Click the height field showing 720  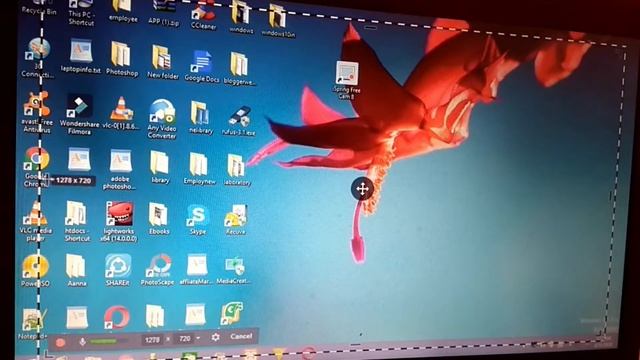(x=184, y=339)
